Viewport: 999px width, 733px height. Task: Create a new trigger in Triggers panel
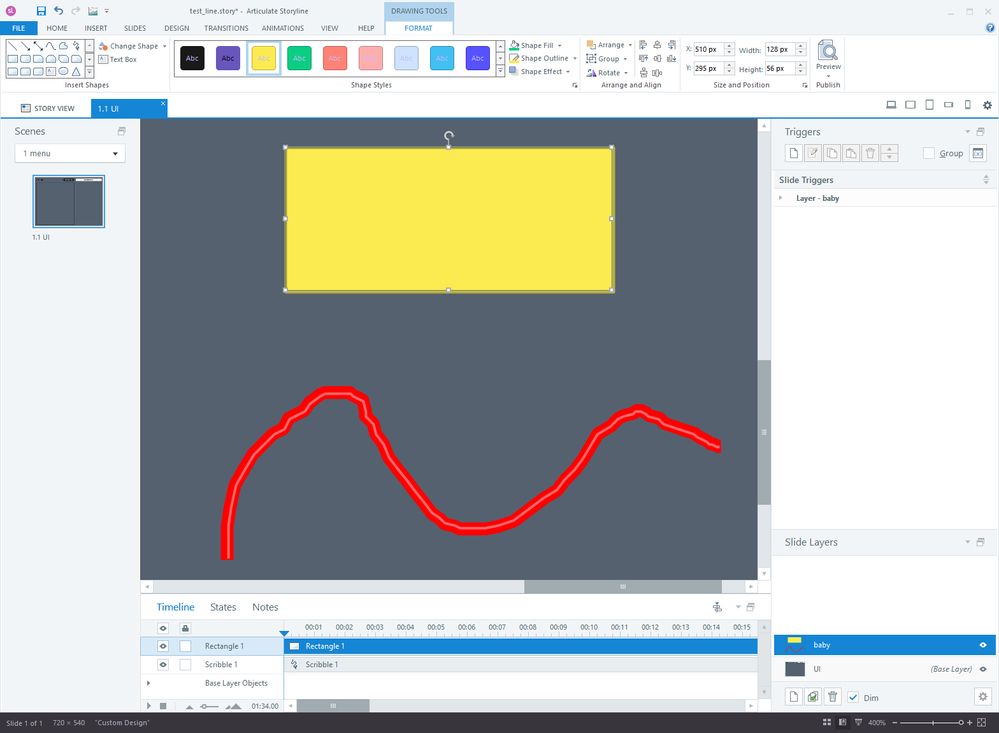tap(793, 153)
